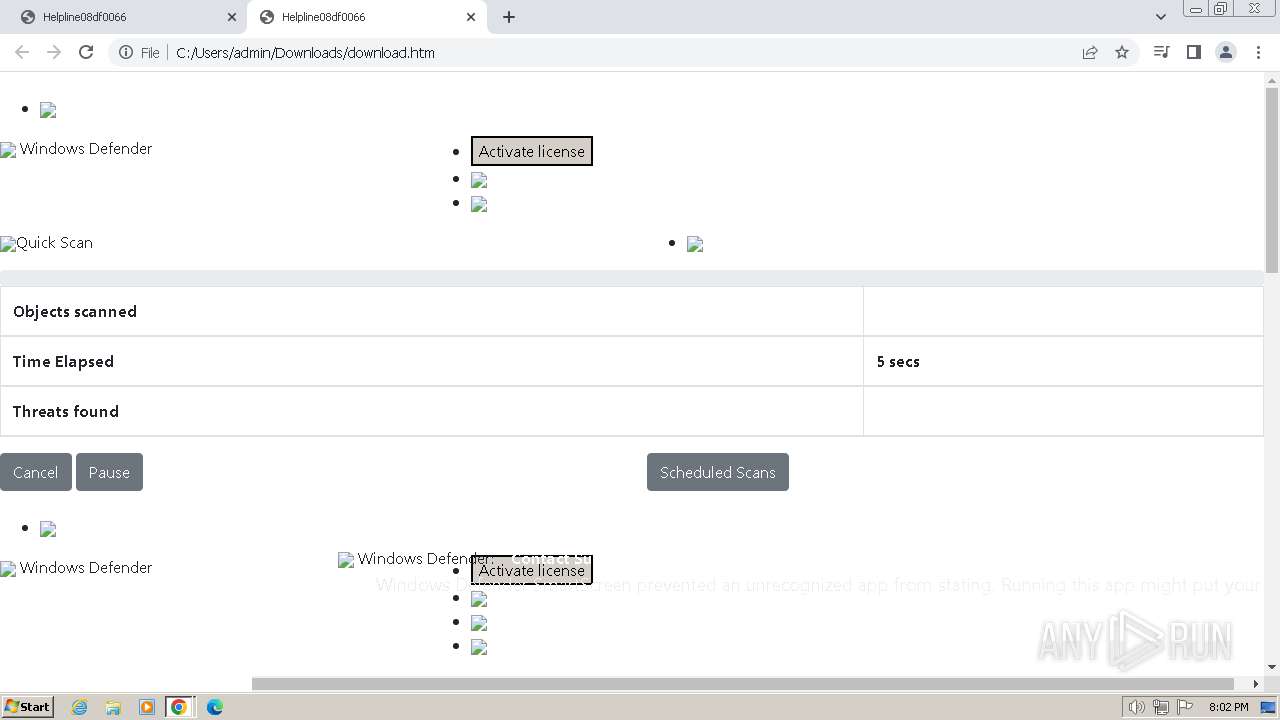Click the 8:02 PM system clock
The image size is (1280, 720).
coord(1228,707)
